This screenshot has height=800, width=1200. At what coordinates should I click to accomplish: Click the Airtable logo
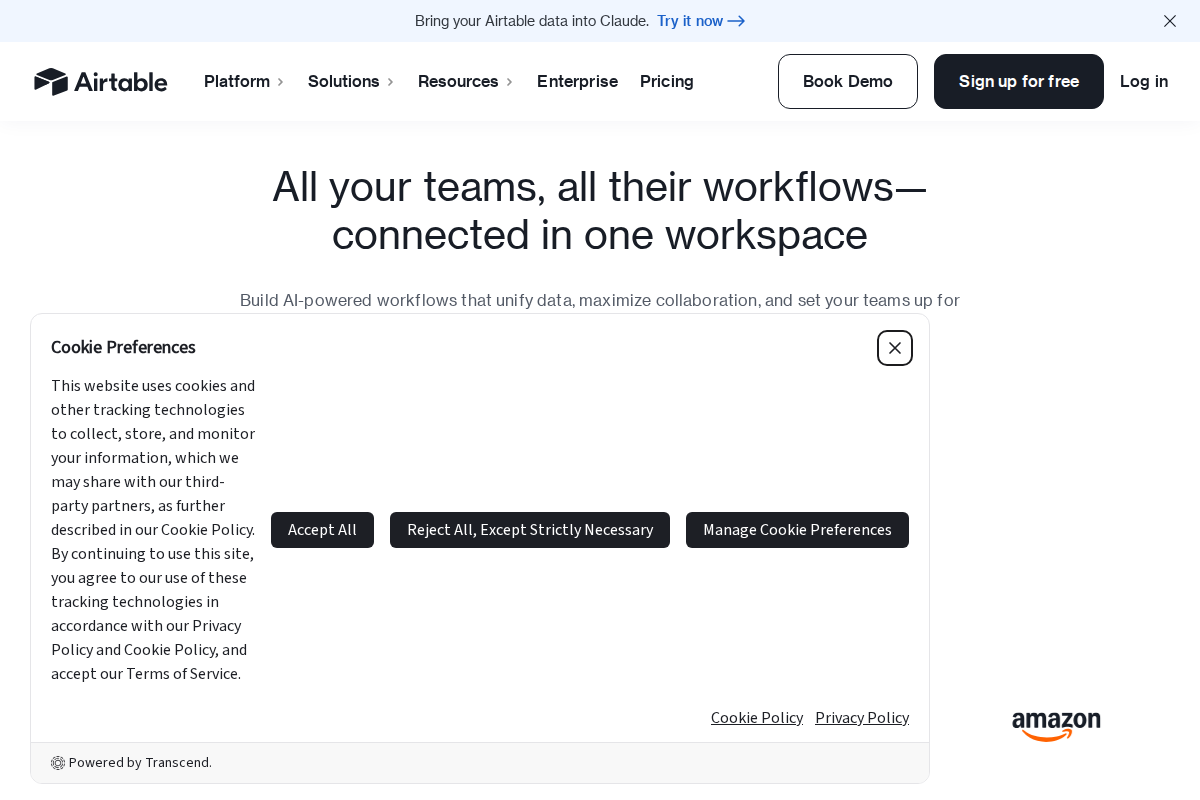tap(100, 82)
